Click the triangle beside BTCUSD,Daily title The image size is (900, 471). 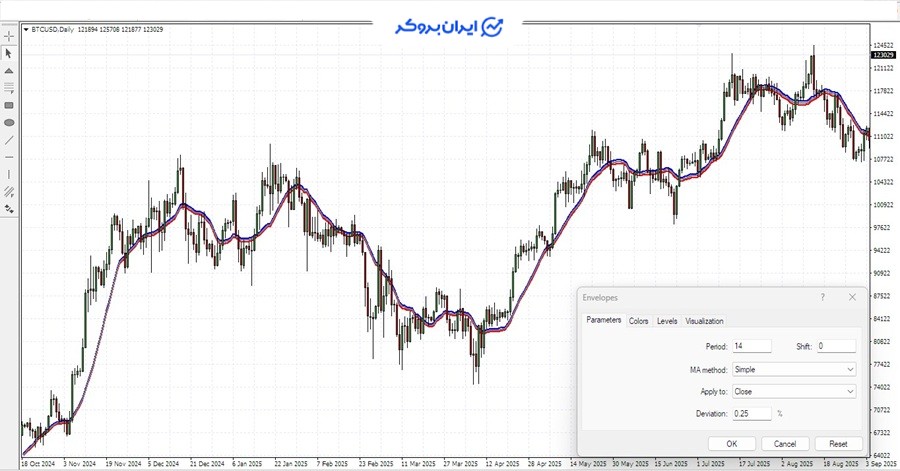(26, 29)
